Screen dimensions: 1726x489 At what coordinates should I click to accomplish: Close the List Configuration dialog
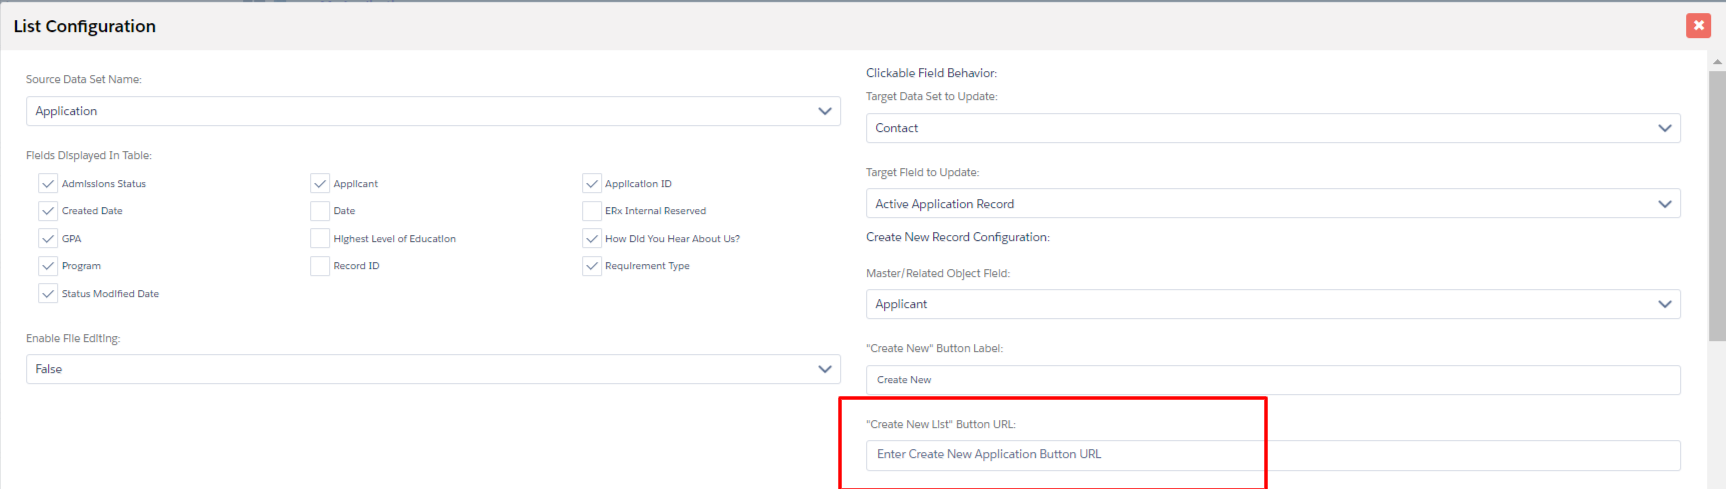click(1698, 25)
